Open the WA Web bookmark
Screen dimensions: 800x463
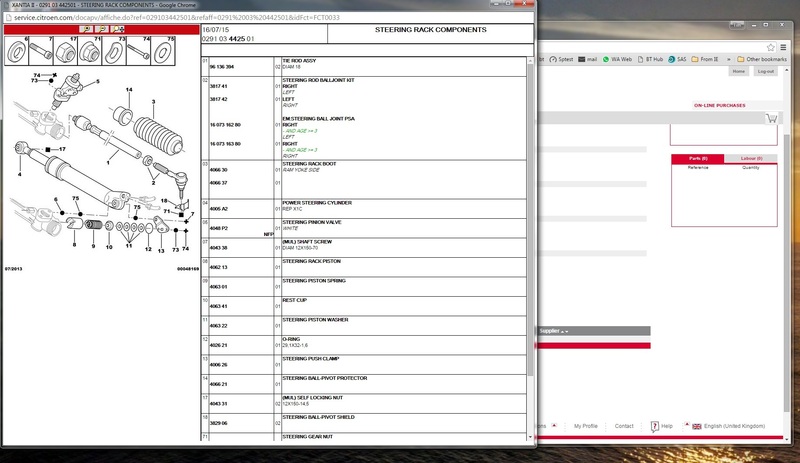click(617, 59)
